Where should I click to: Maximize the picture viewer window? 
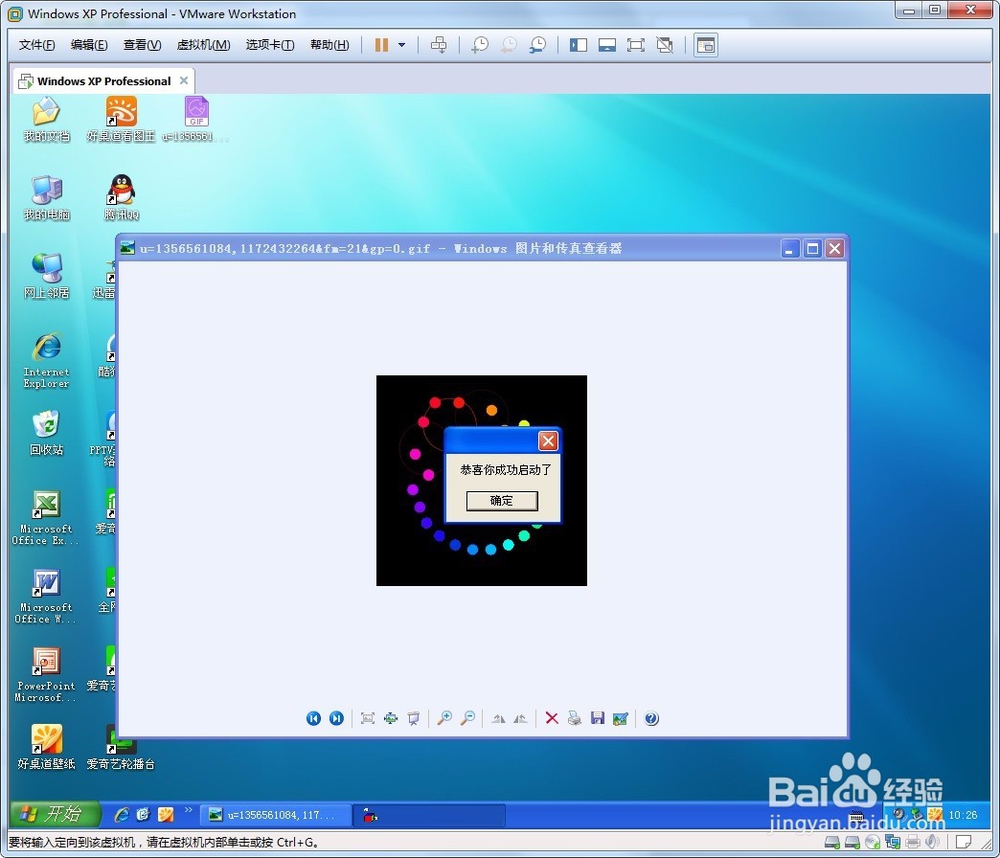tap(812, 249)
